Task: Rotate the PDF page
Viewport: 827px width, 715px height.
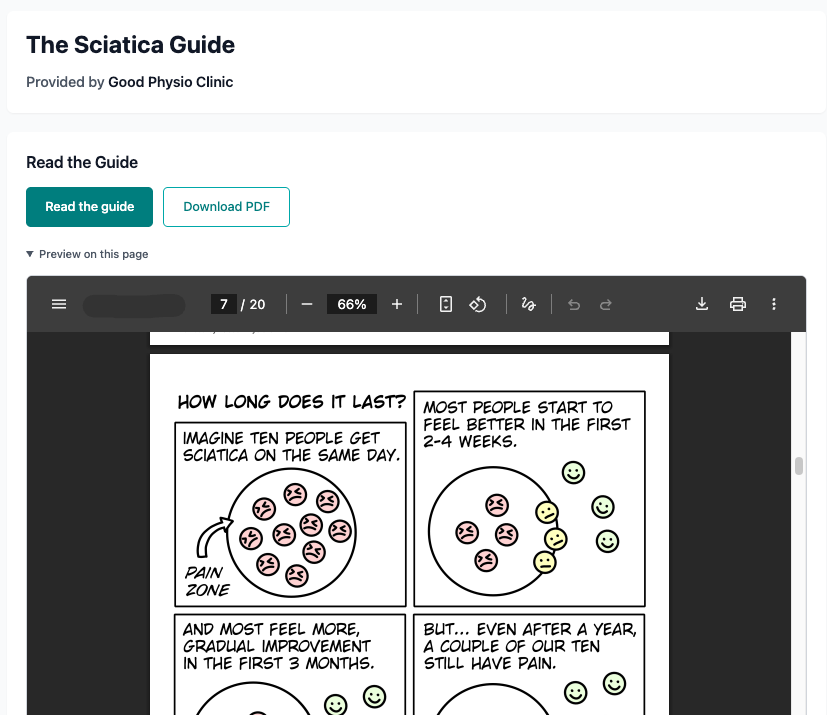Action: (x=477, y=304)
